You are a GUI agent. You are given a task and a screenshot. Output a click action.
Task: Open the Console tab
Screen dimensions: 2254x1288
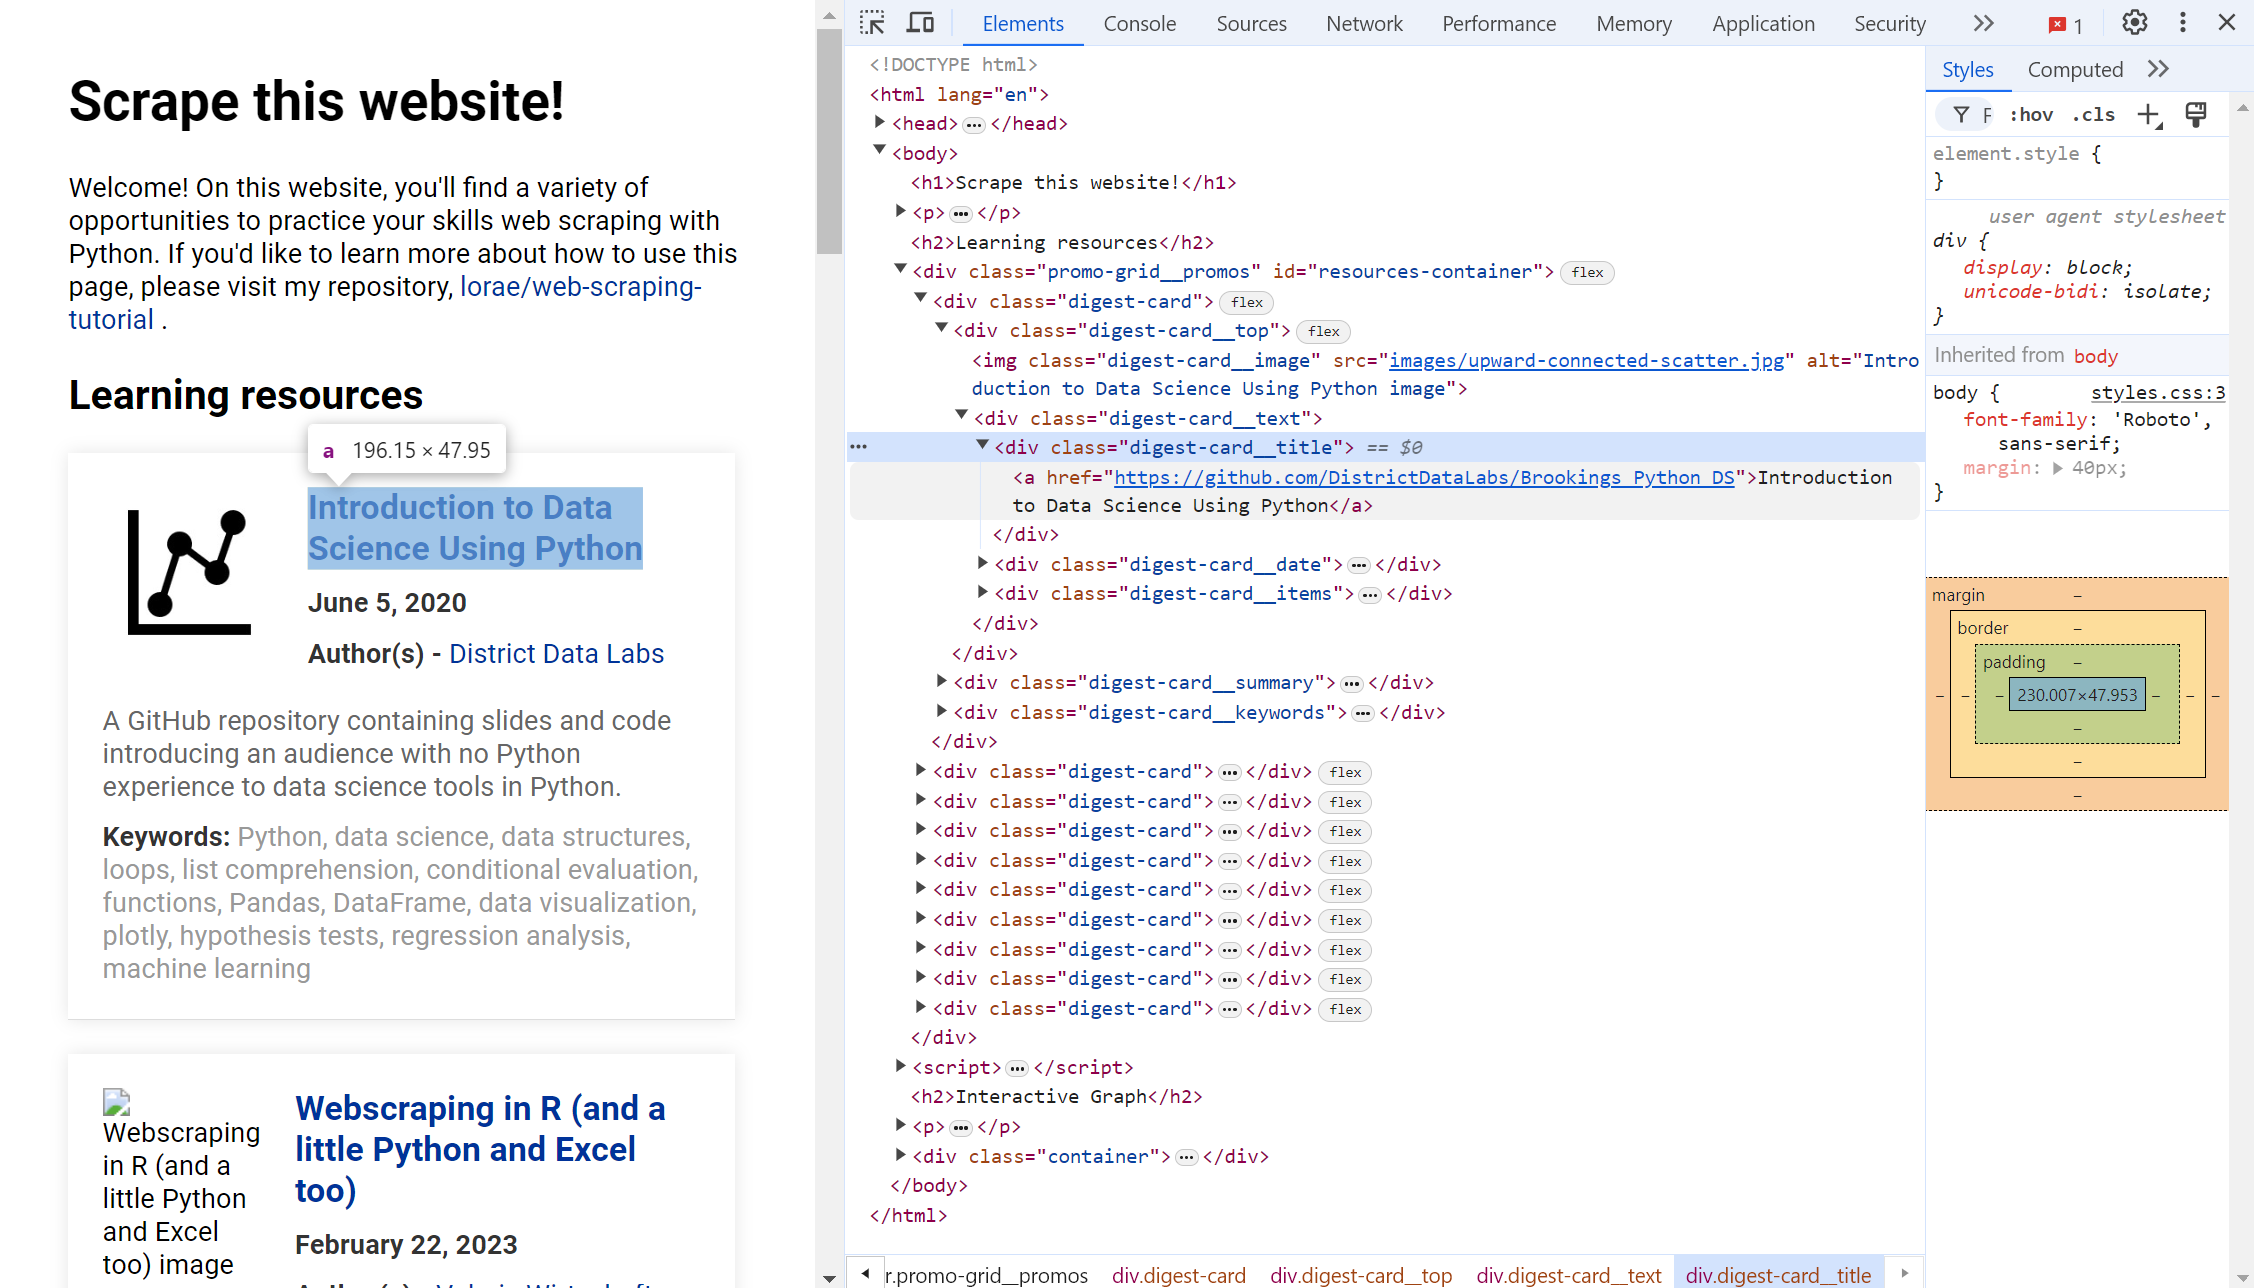(x=1139, y=23)
